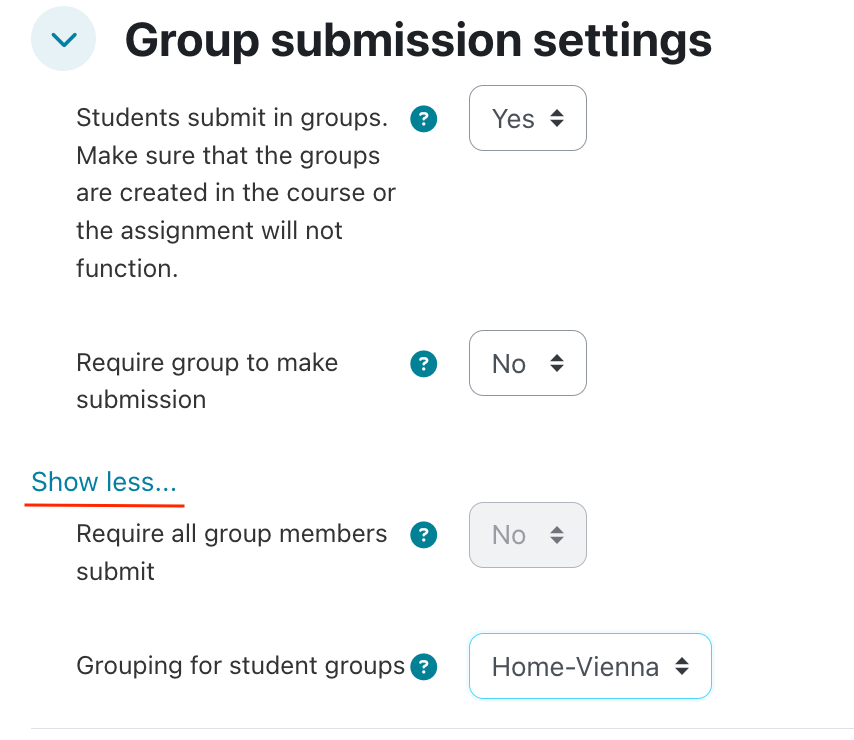Collapse the Group submission settings section
This screenshot has width=854, height=740.
point(63,40)
